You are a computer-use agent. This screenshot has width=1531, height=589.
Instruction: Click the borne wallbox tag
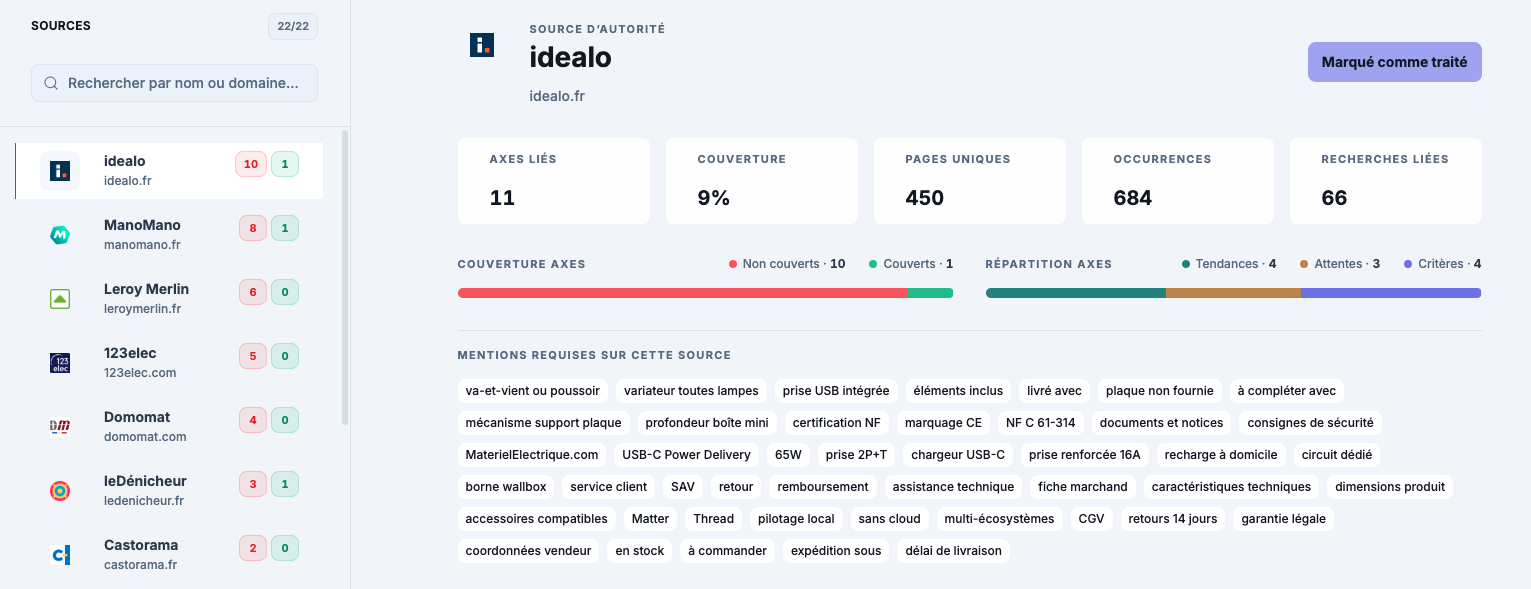click(x=506, y=487)
